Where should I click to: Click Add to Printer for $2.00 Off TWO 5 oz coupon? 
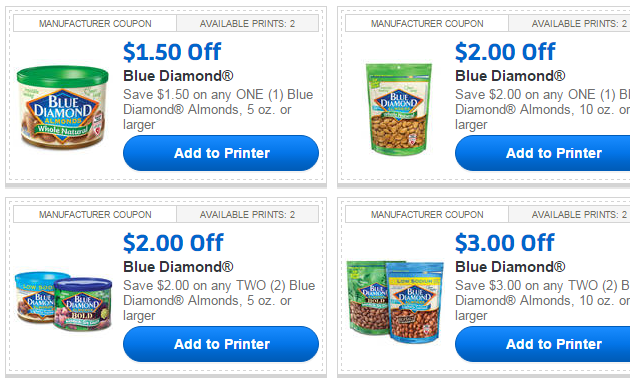[x=221, y=344]
